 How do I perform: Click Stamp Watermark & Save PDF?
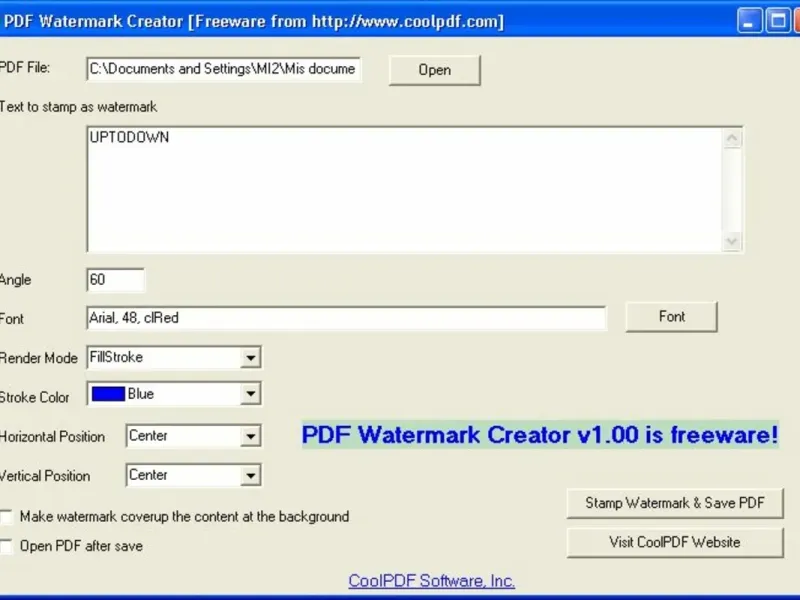coord(674,503)
